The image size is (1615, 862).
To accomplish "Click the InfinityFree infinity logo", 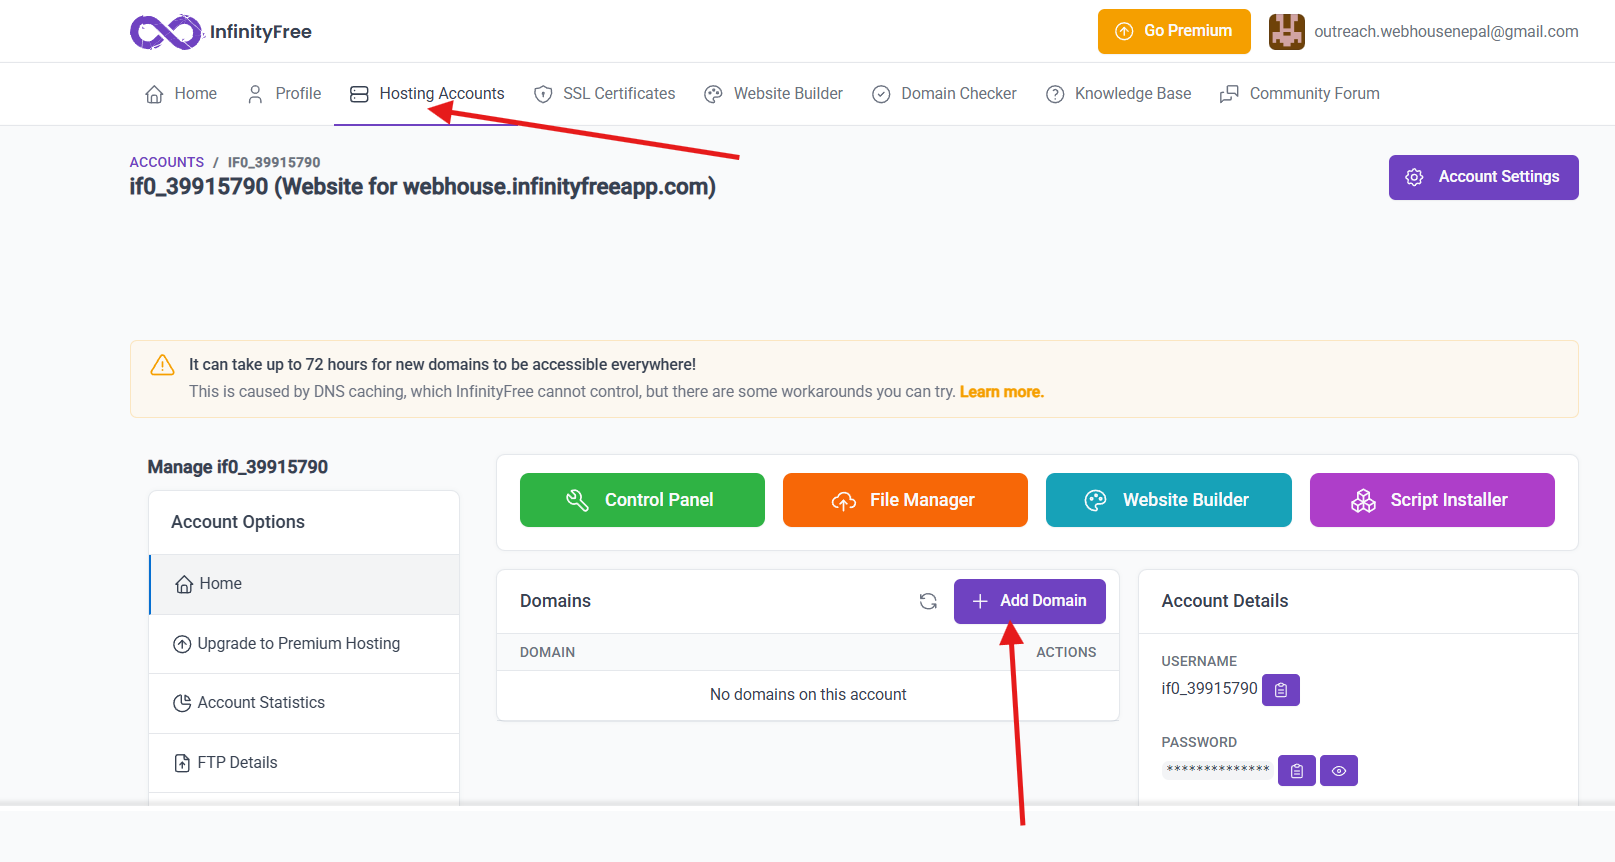I will [166, 32].
